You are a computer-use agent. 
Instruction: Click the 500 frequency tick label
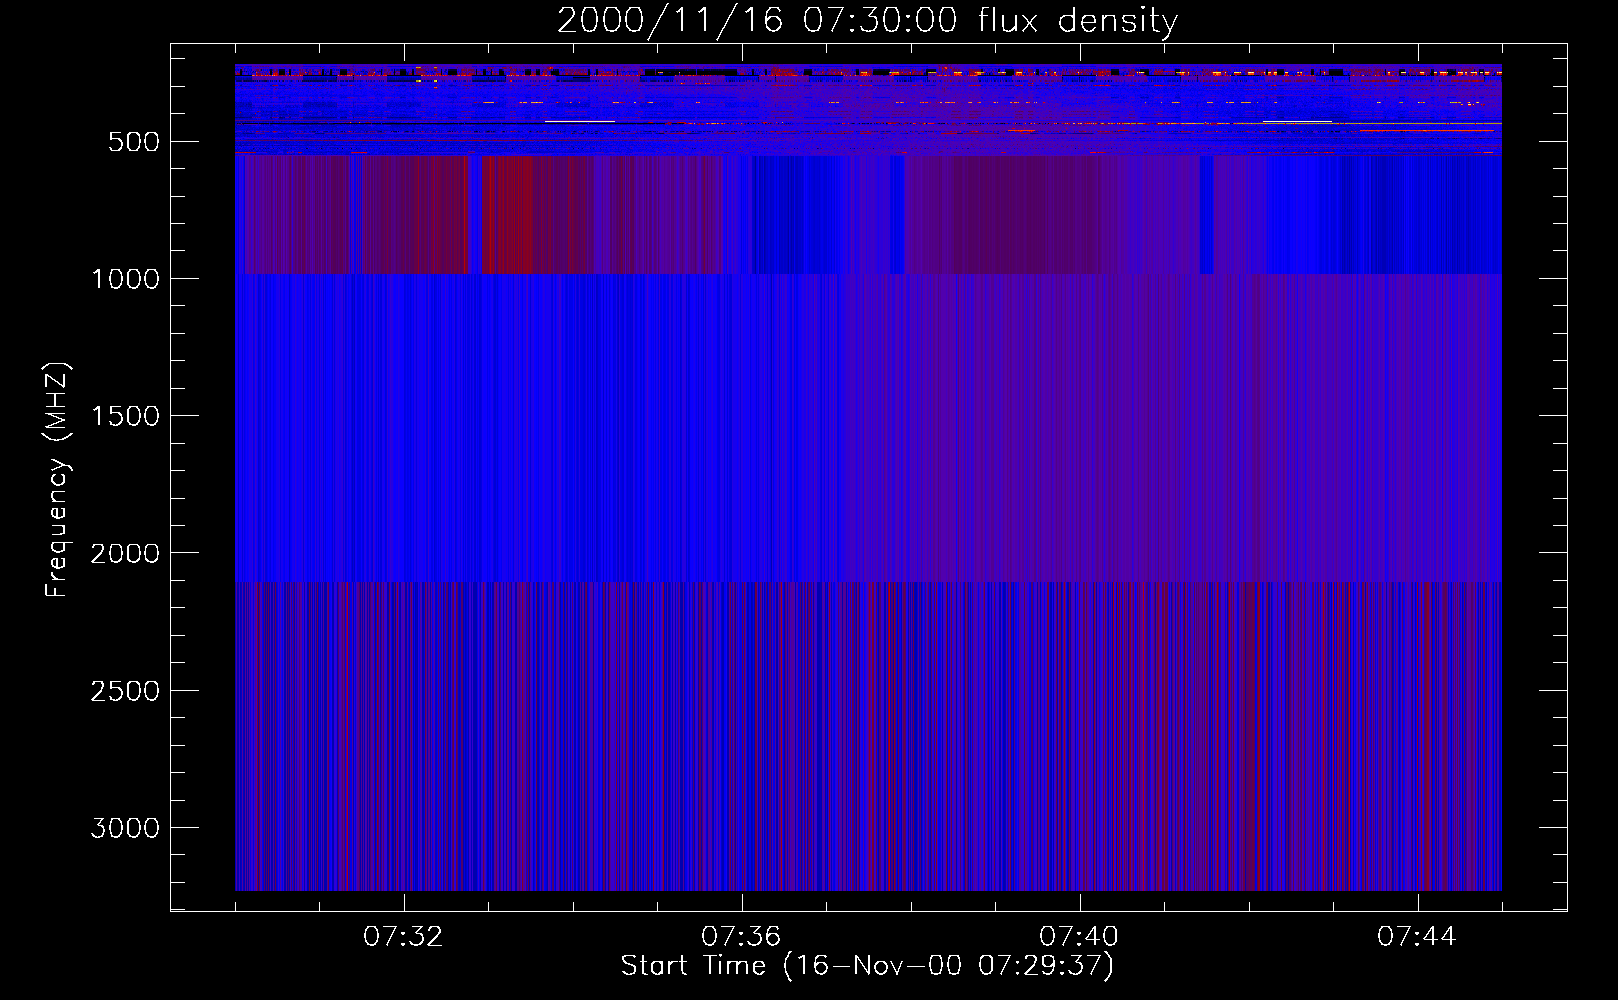click(x=134, y=142)
